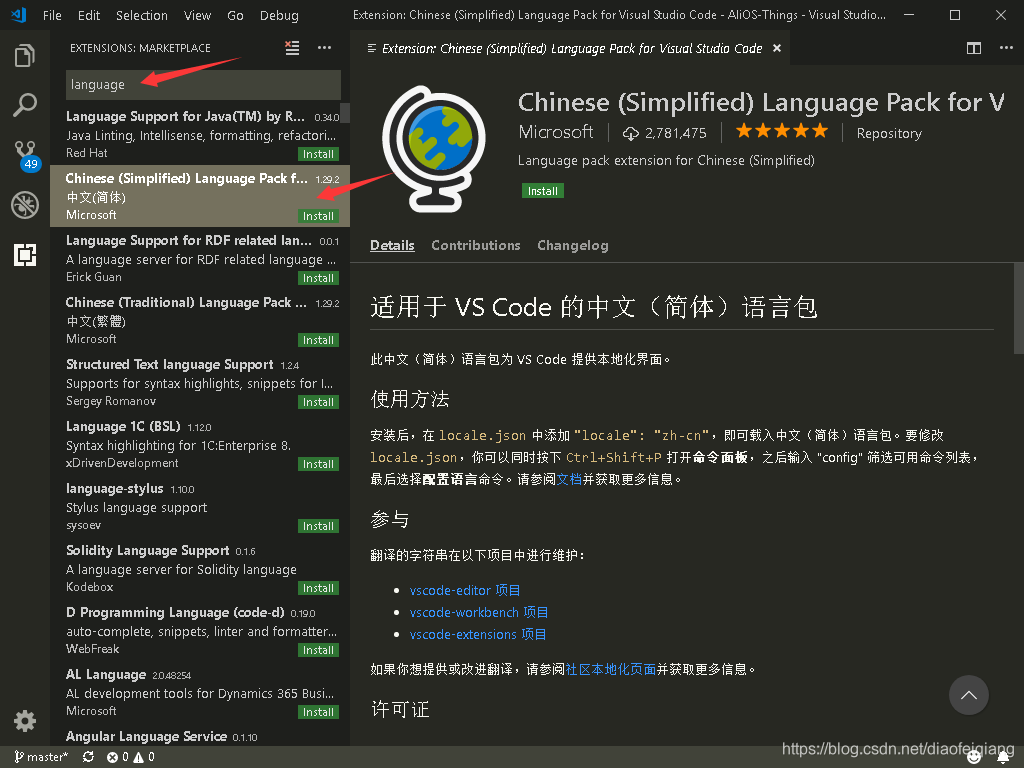The height and width of the screenshot is (768, 1024).
Task: Install Chinese (Simplified) Language Pack in list
Action: pyautogui.click(x=318, y=216)
